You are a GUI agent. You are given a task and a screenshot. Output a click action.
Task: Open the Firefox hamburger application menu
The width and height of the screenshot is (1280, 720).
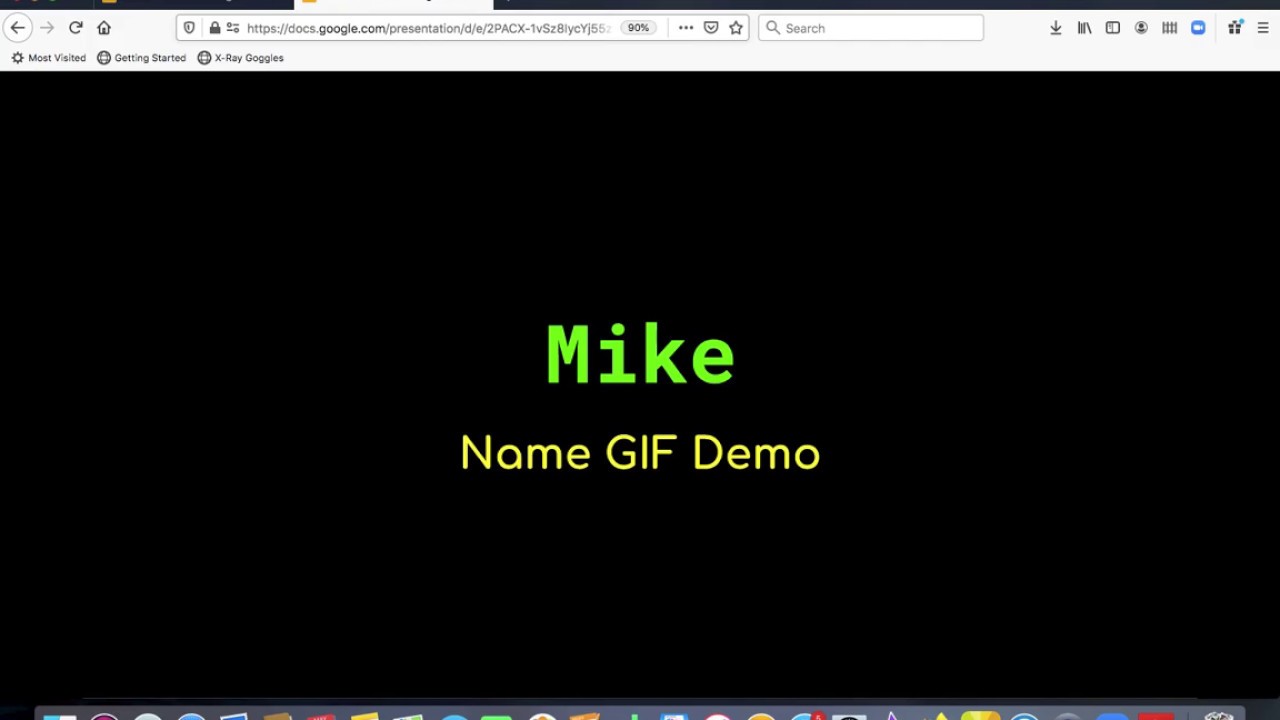point(1263,28)
